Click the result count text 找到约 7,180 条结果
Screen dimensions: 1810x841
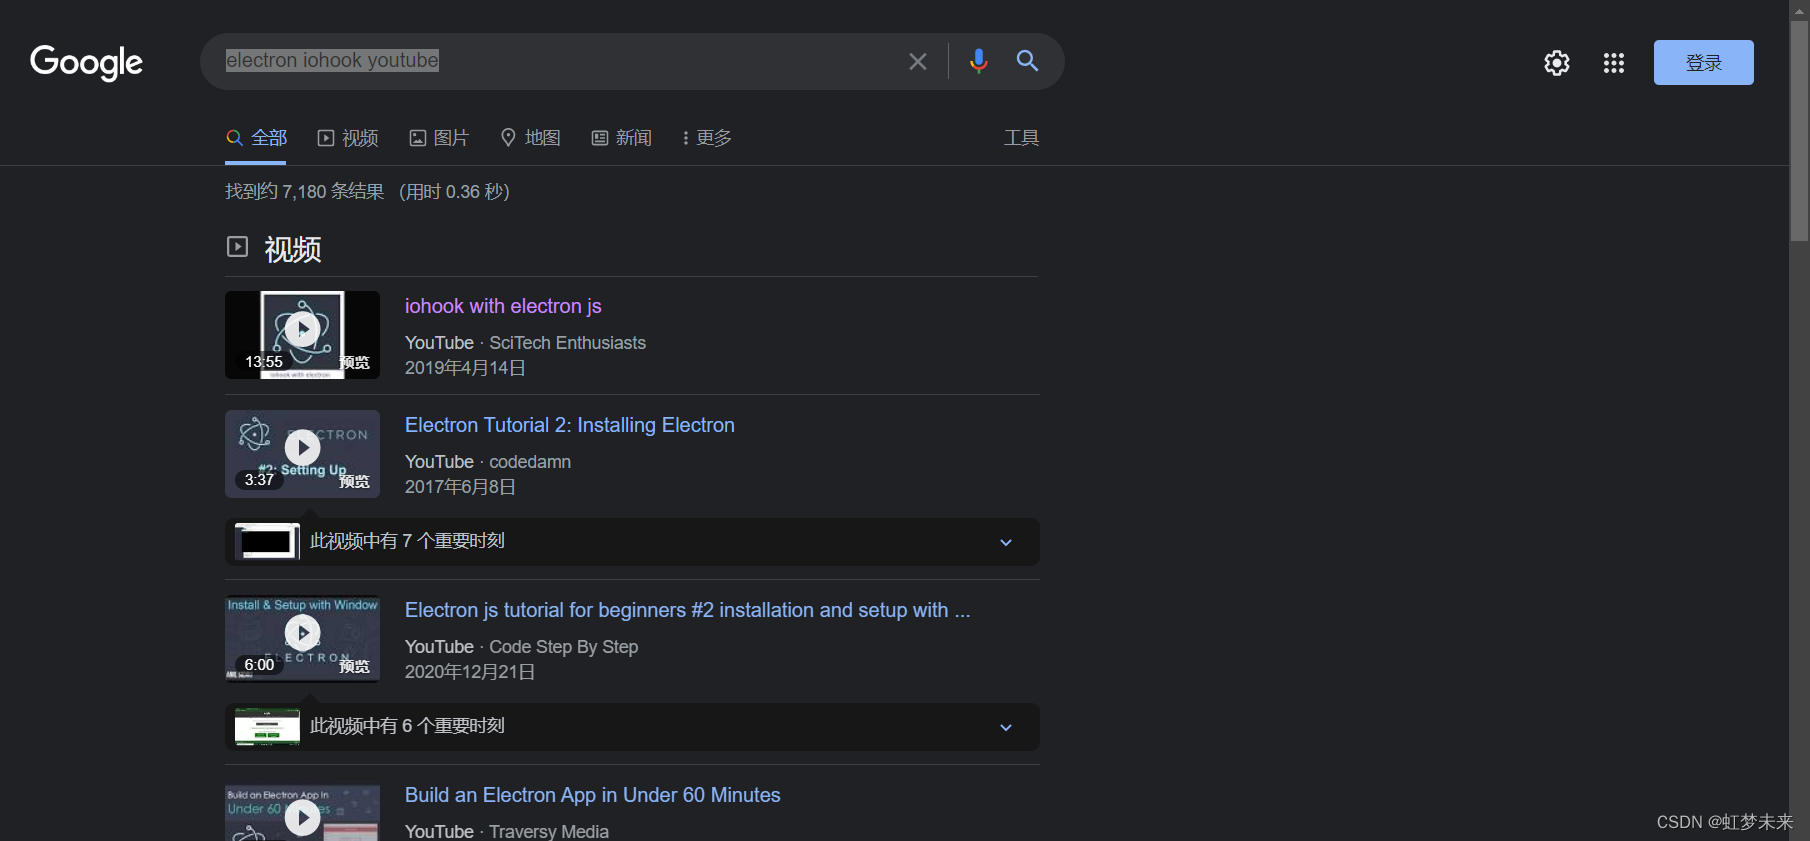pos(304,191)
